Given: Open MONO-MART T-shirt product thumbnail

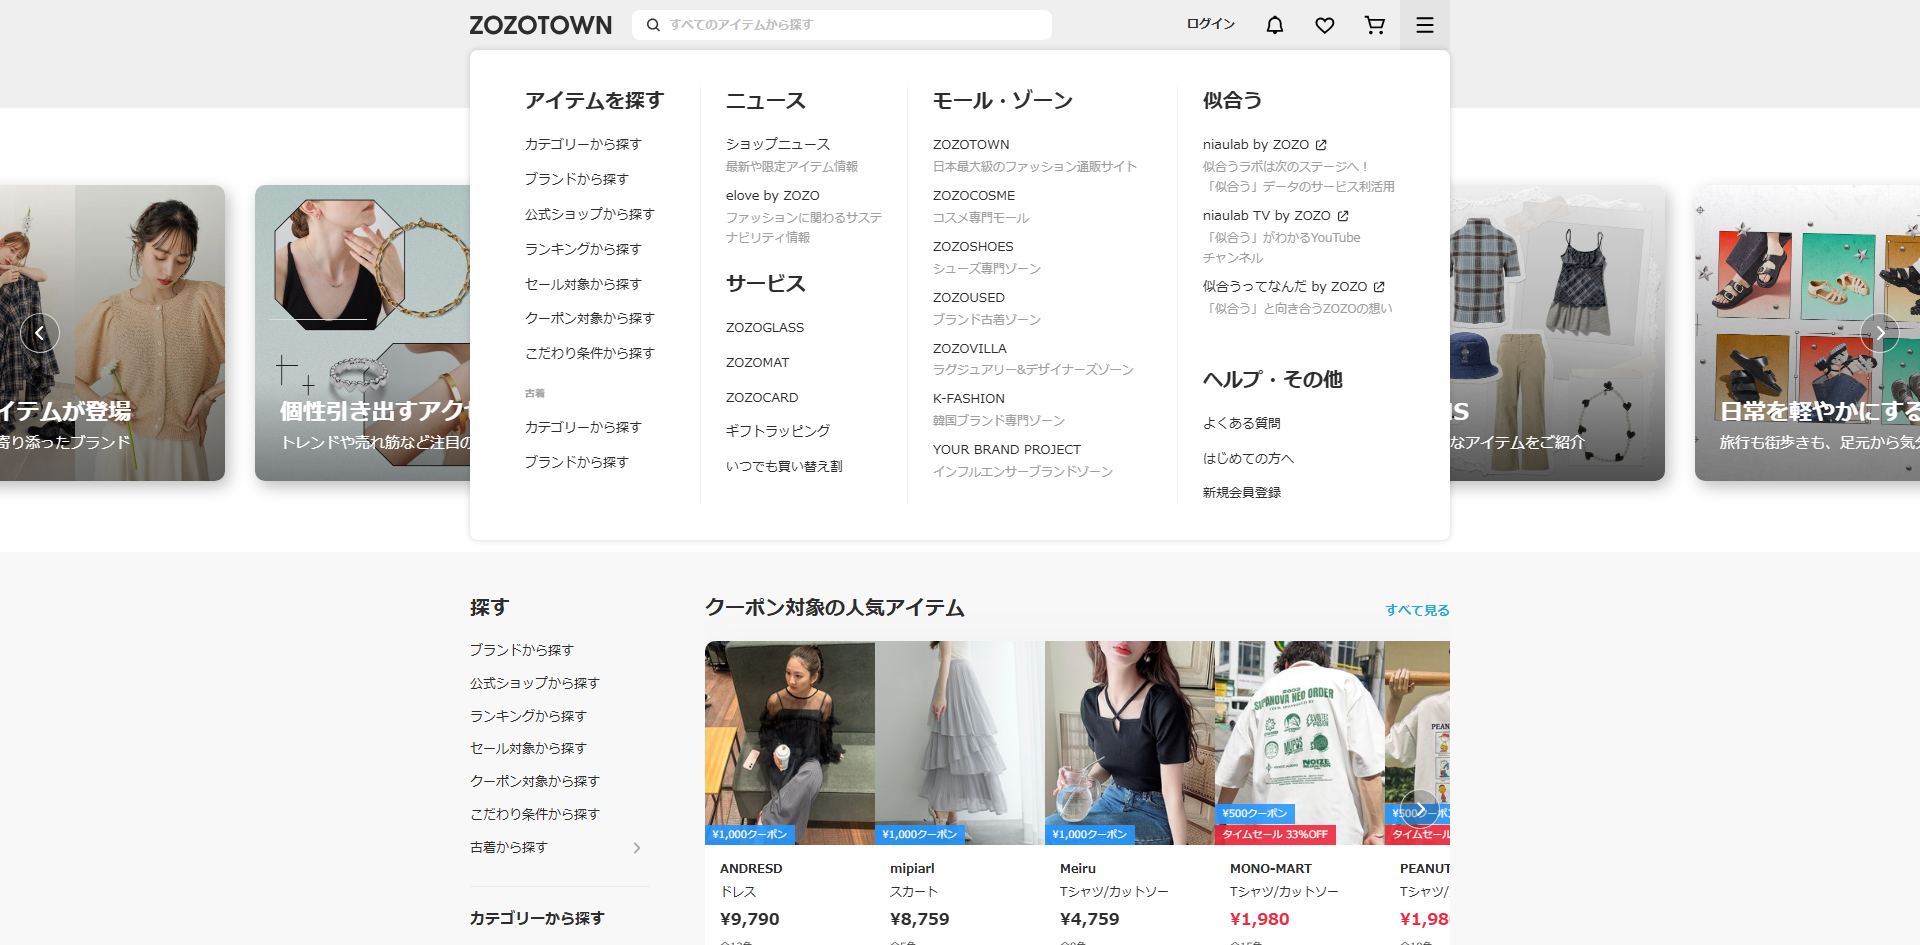Looking at the screenshot, I should pyautogui.click(x=1300, y=743).
